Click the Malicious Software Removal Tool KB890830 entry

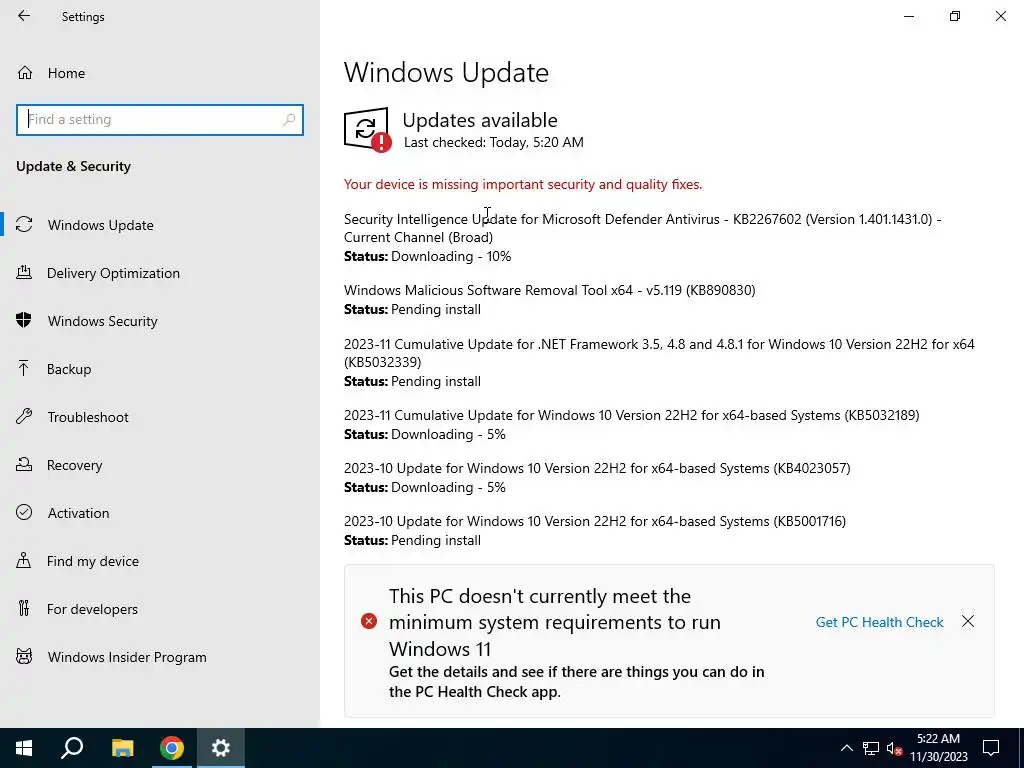click(549, 290)
